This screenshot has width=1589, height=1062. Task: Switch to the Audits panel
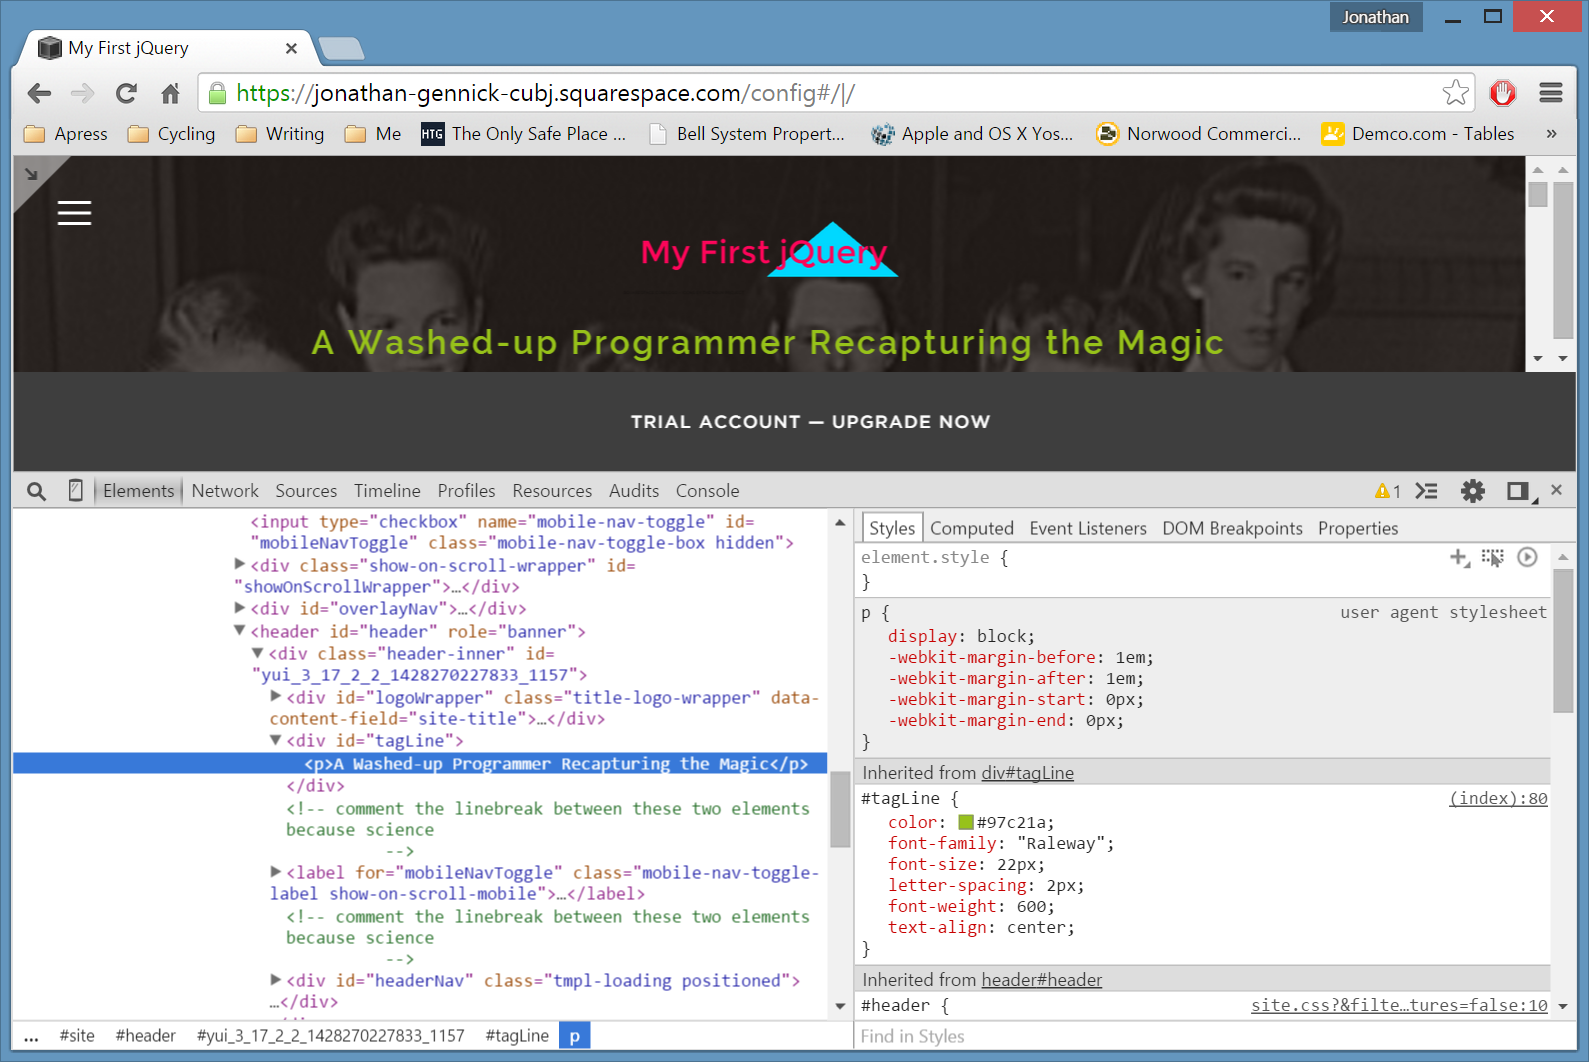tap(634, 491)
